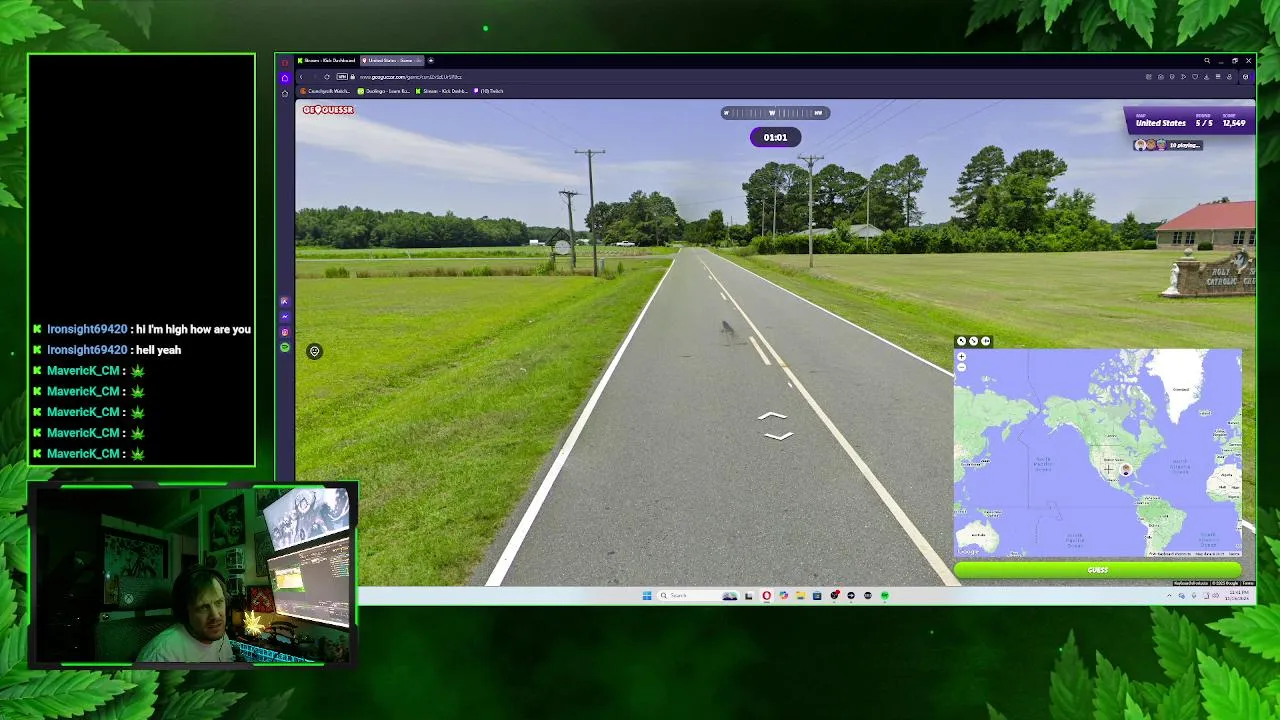The image size is (1280, 720).
Task: Click second map size control icon
Action: tap(974, 341)
